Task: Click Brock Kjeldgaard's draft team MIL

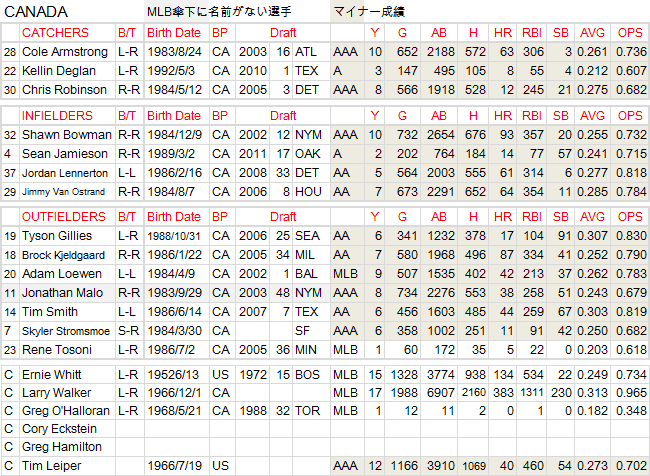Action: coord(305,255)
